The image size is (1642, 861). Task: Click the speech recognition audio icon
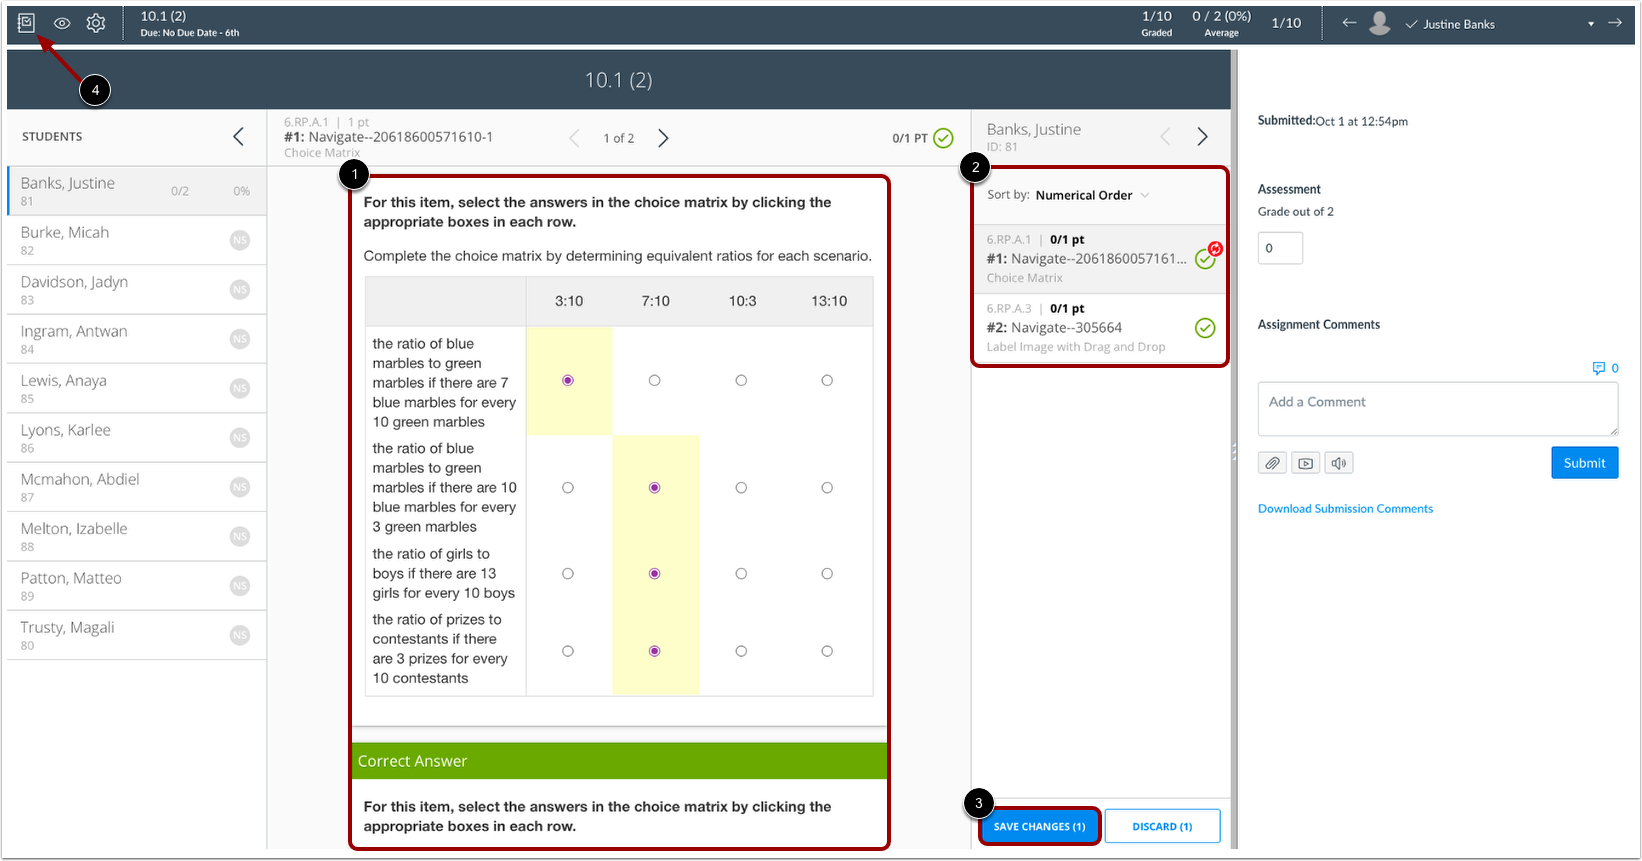coord(1339,463)
